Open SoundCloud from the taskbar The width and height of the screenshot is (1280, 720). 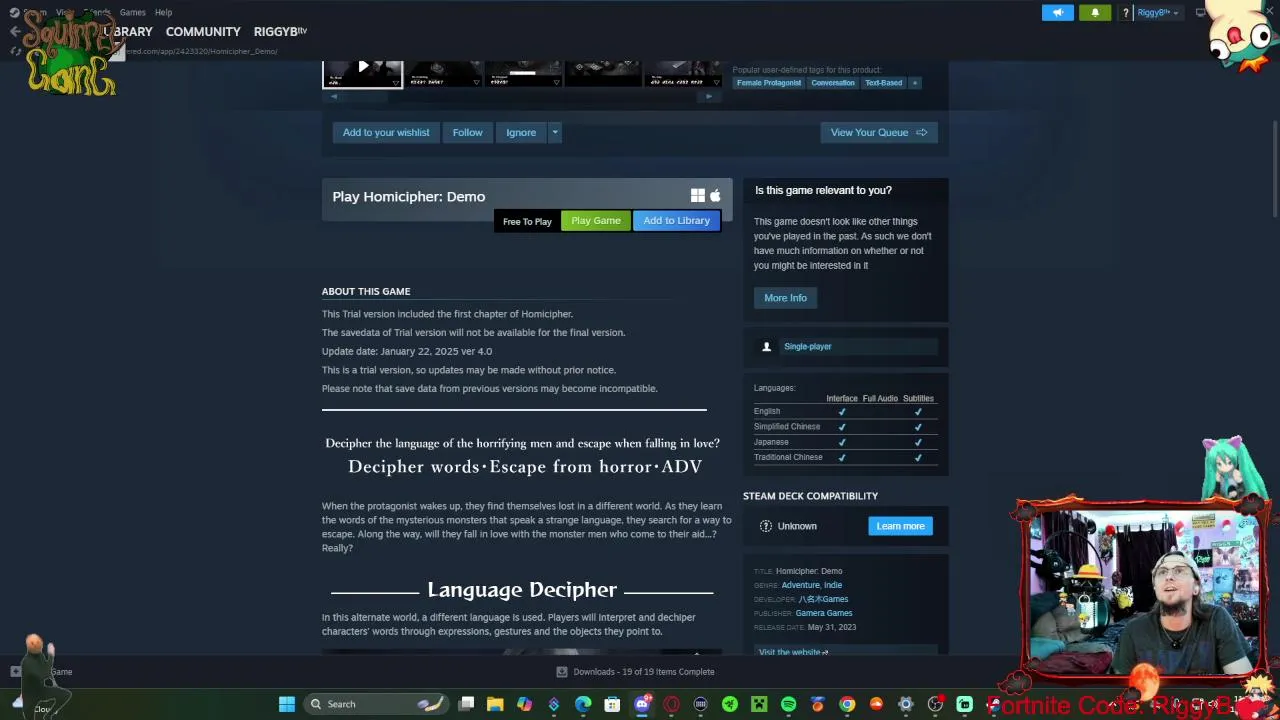click(876, 704)
